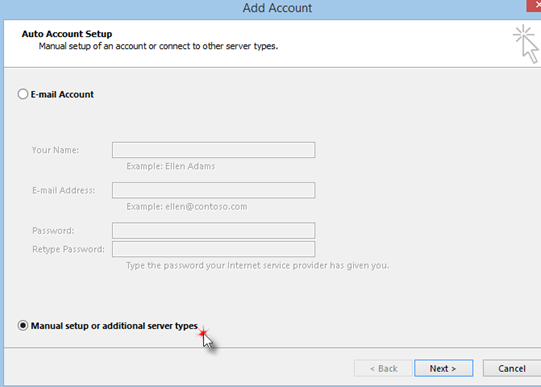The width and height of the screenshot is (541, 387).
Task: Click the Add Account title bar text
Action: 277,8
